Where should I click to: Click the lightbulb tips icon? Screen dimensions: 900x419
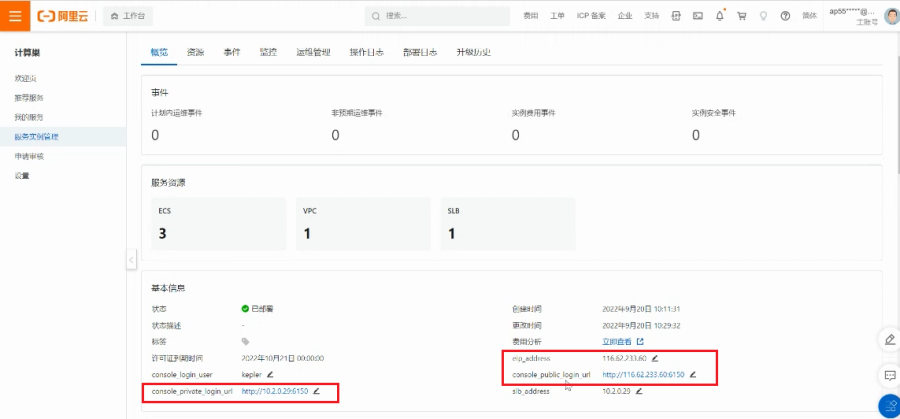coord(763,16)
